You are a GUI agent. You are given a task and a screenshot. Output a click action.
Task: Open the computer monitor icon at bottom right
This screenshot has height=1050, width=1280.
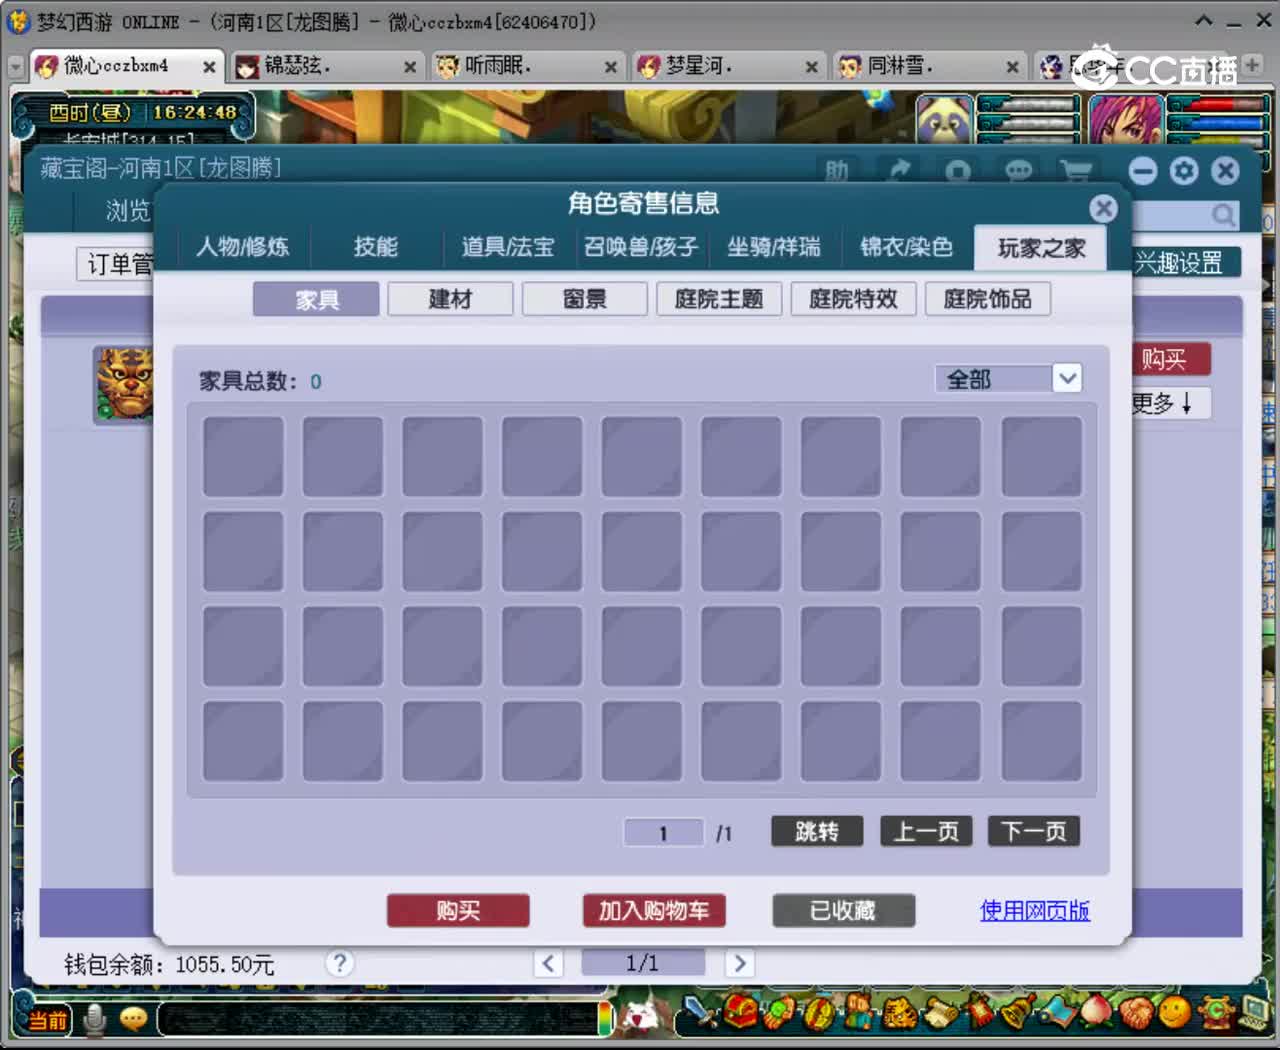pyautogui.click(x=1256, y=1010)
